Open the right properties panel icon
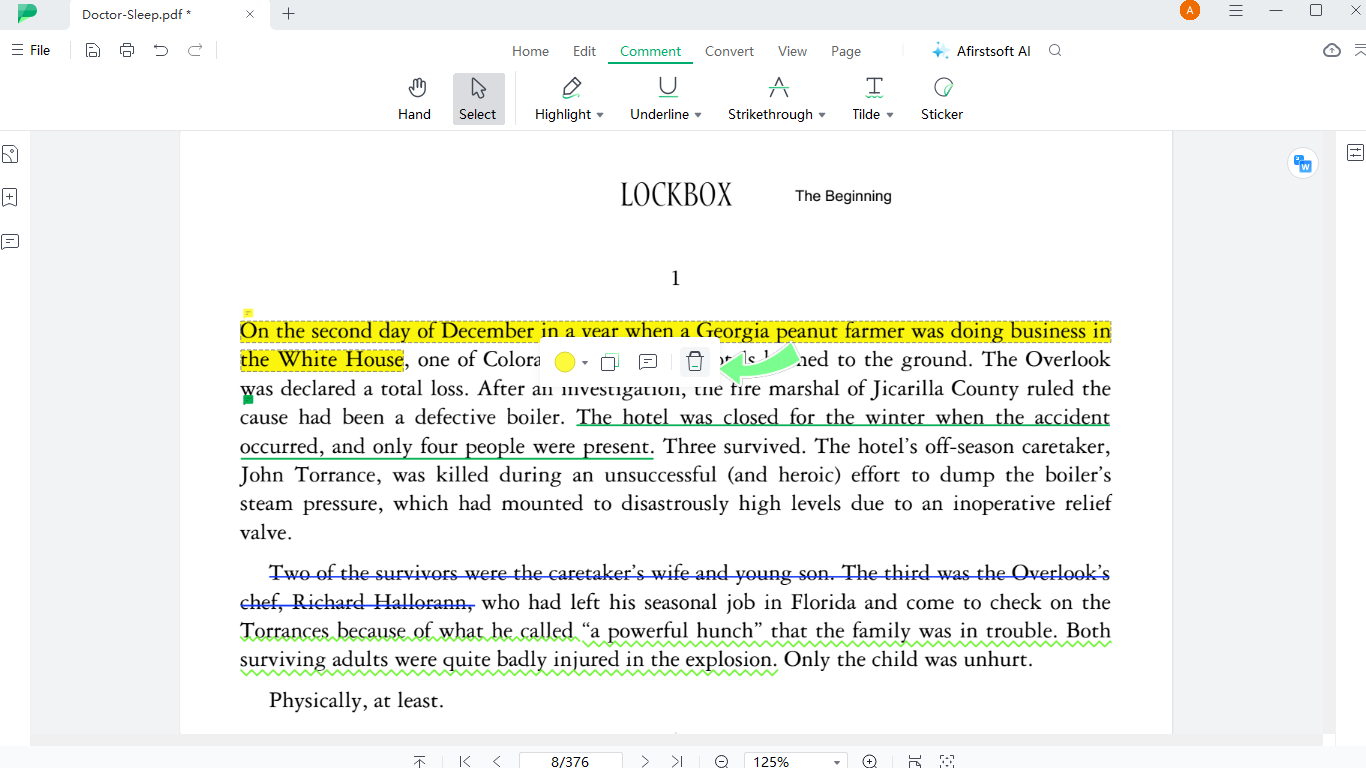Image resolution: width=1366 pixels, height=768 pixels. tap(1355, 153)
